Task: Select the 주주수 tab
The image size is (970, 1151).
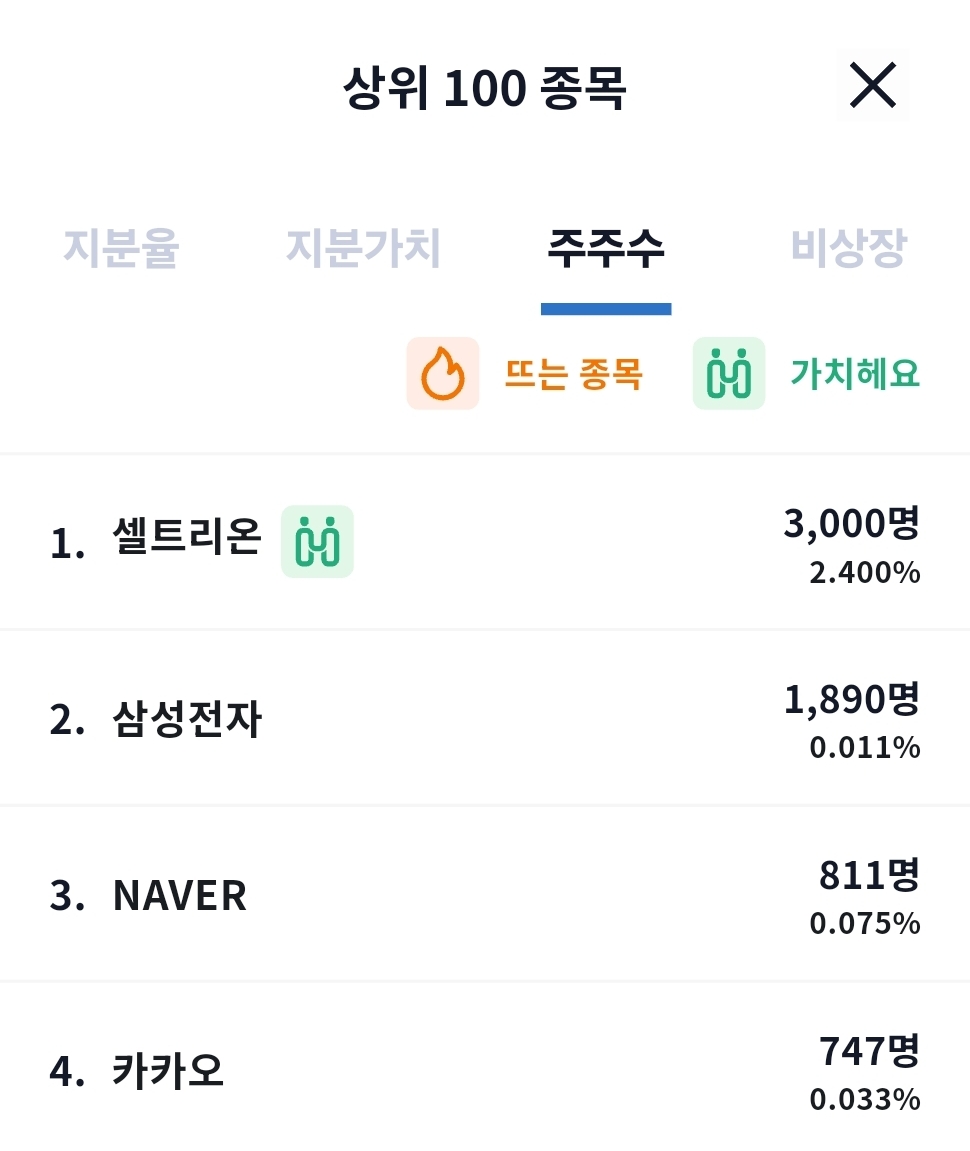Action: pos(606,247)
